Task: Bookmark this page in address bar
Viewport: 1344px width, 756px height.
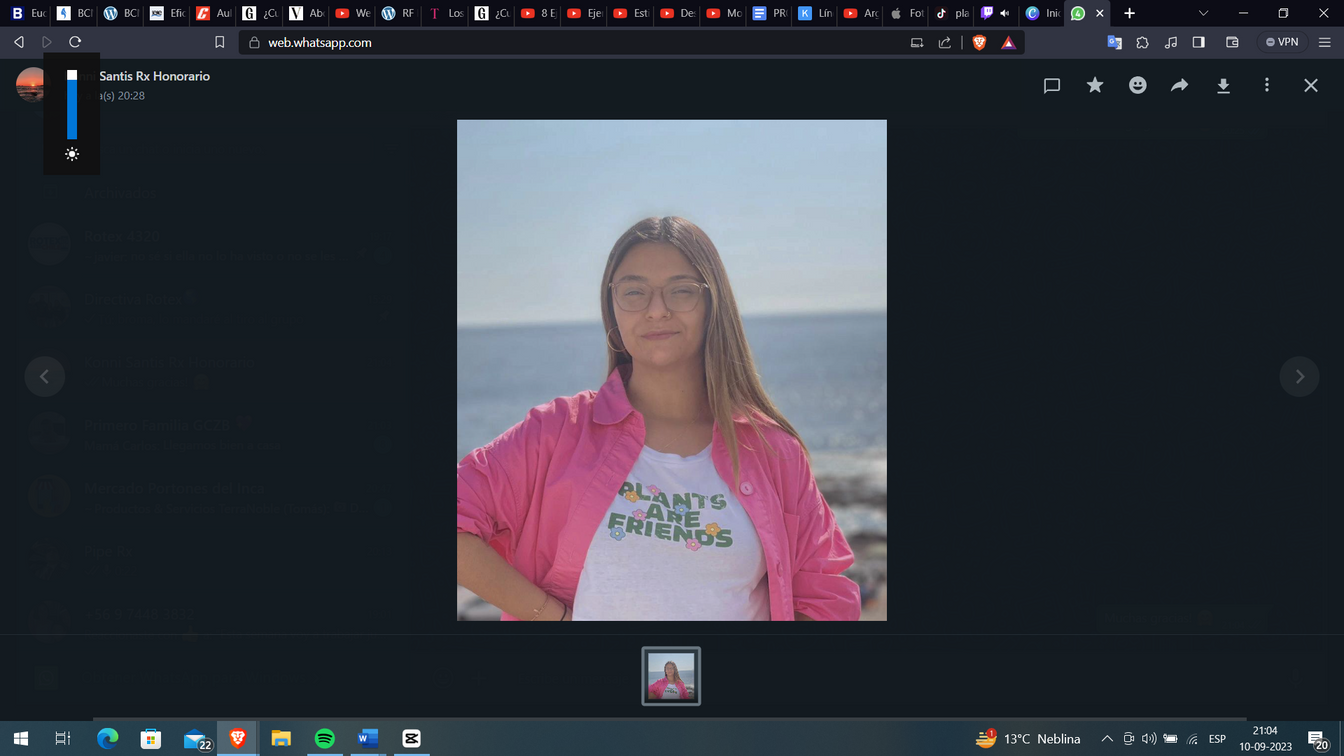Action: [x=220, y=42]
